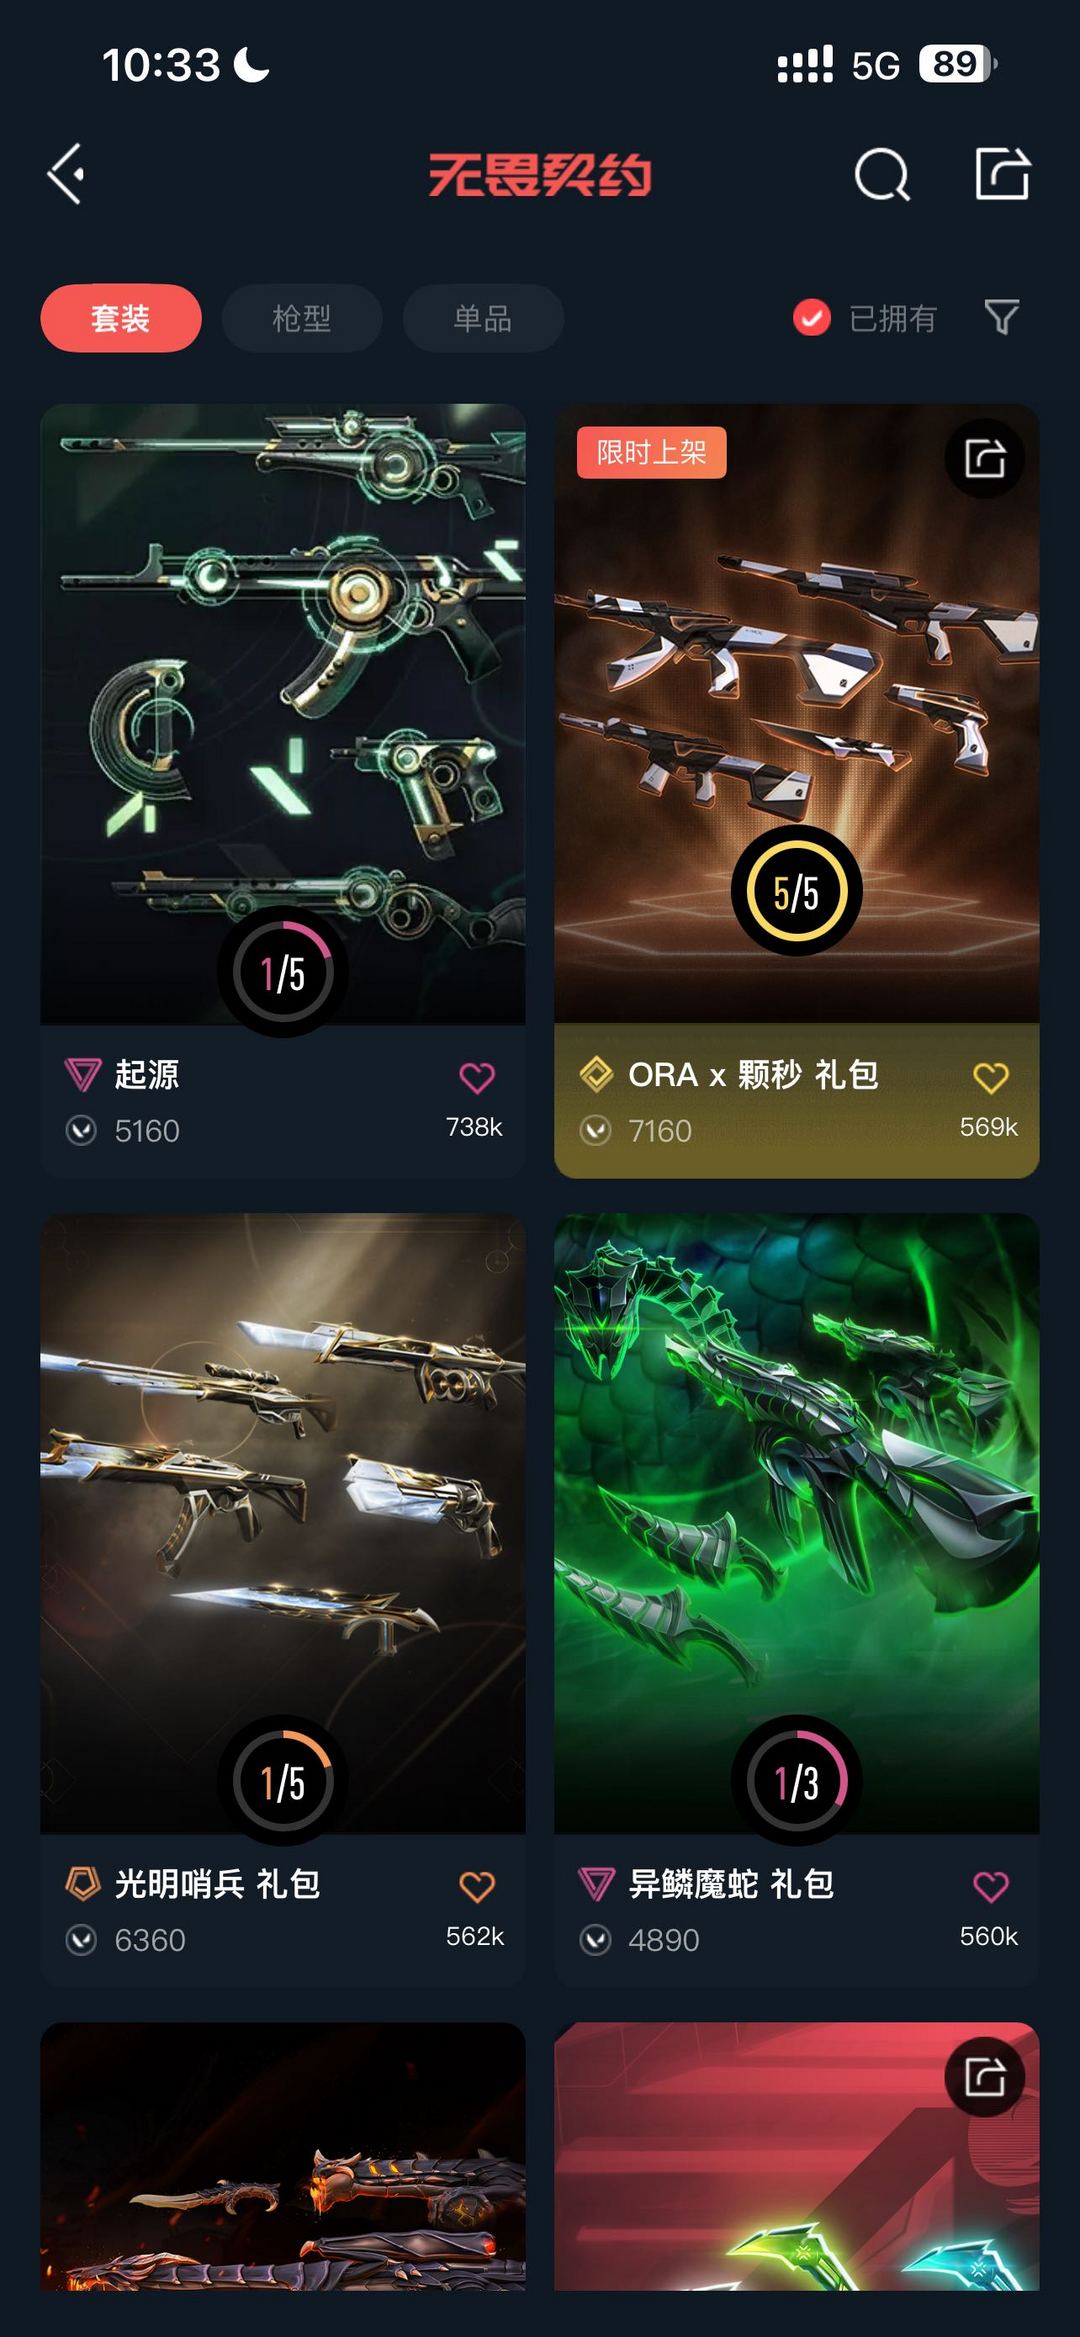This screenshot has width=1080, height=2337.
Task: Tap the top-bar share icon
Action: (1003, 174)
